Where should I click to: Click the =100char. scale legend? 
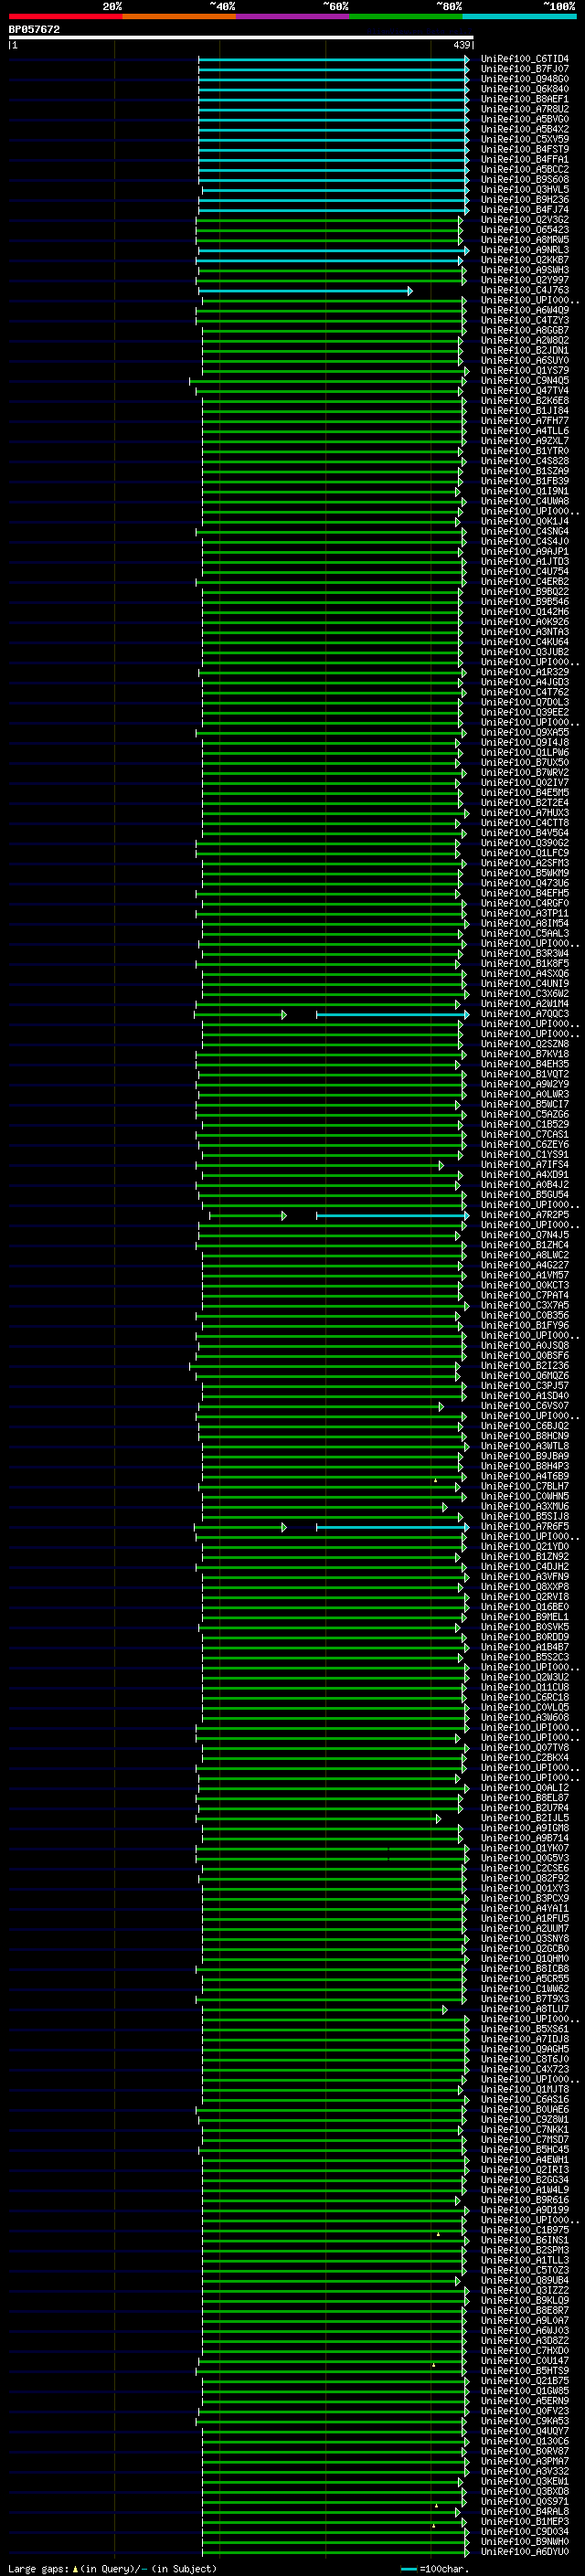[436, 2568]
